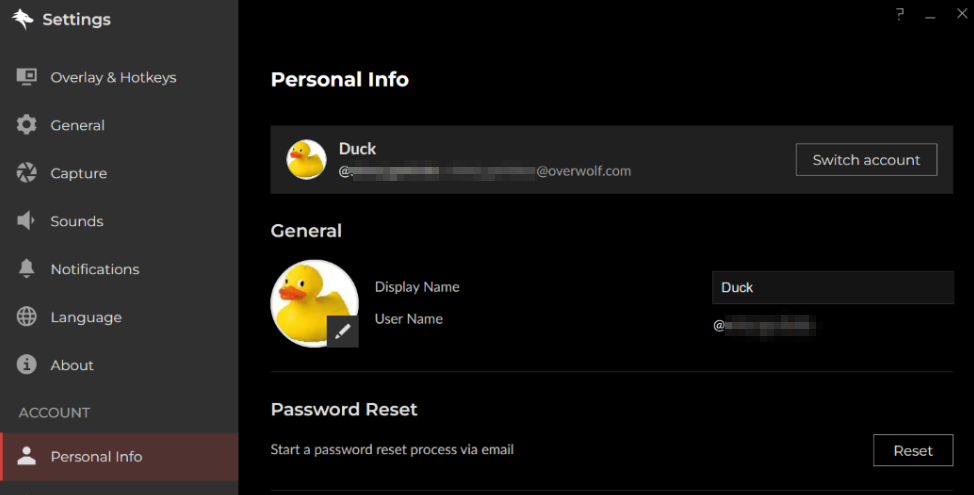Screen dimensions: 974x495
Task: Click the Duck name in account card
Action: (x=357, y=148)
